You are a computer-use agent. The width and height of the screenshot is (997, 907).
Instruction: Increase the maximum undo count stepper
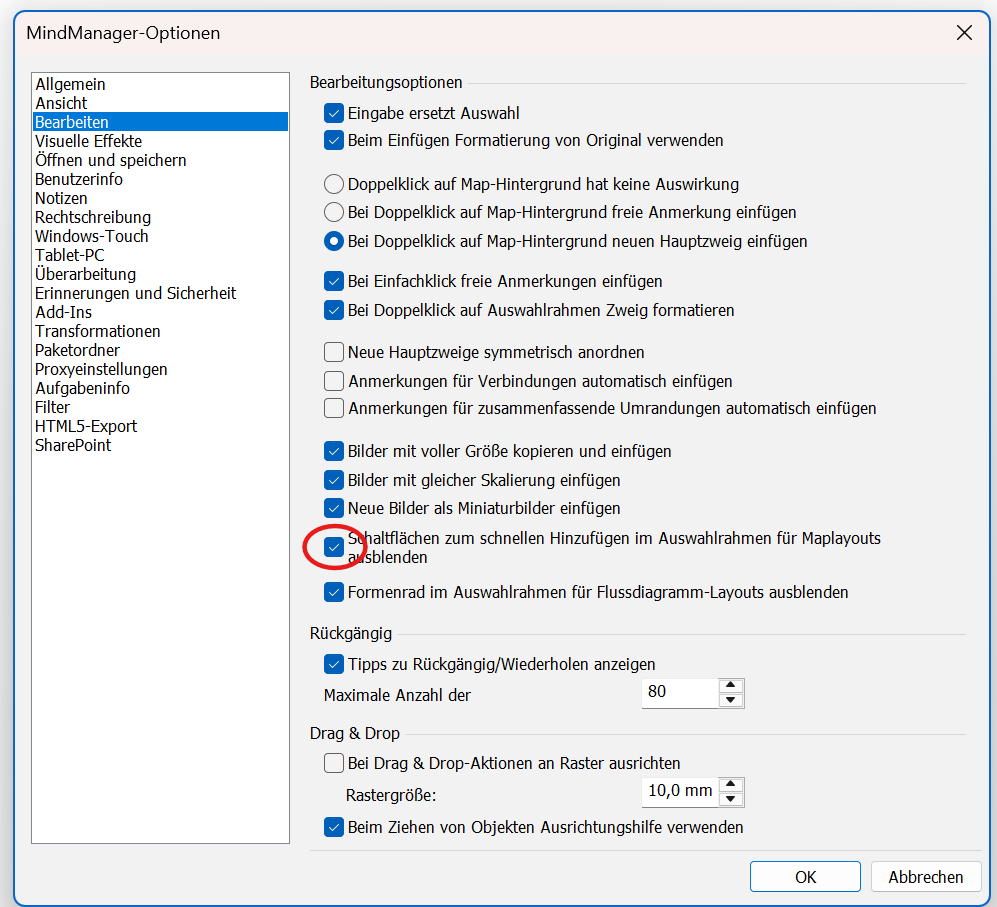pyautogui.click(x=731, y=685)
